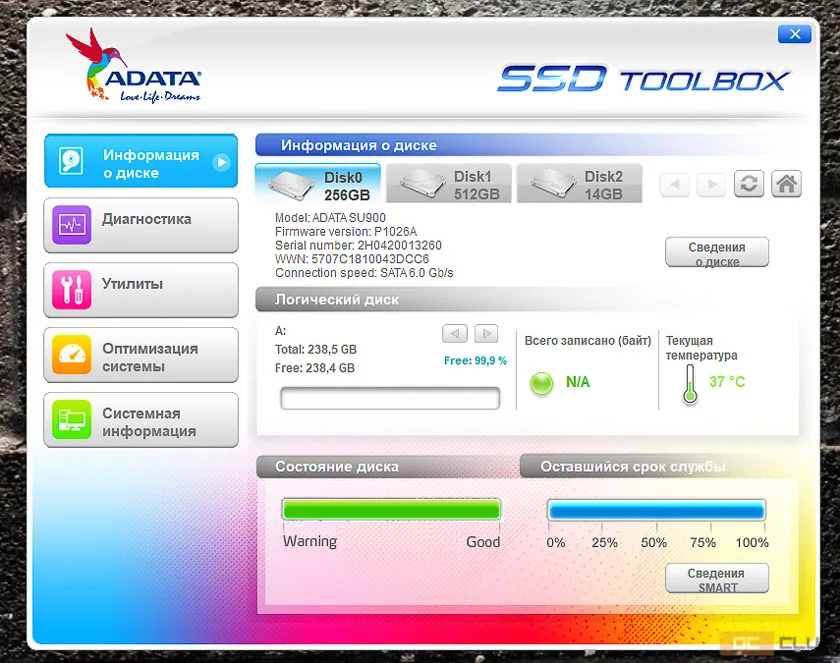Viewport: 840px width, 663px height.
Task: Click Total: 238,5 GB value
Action: tap(316, 350)
